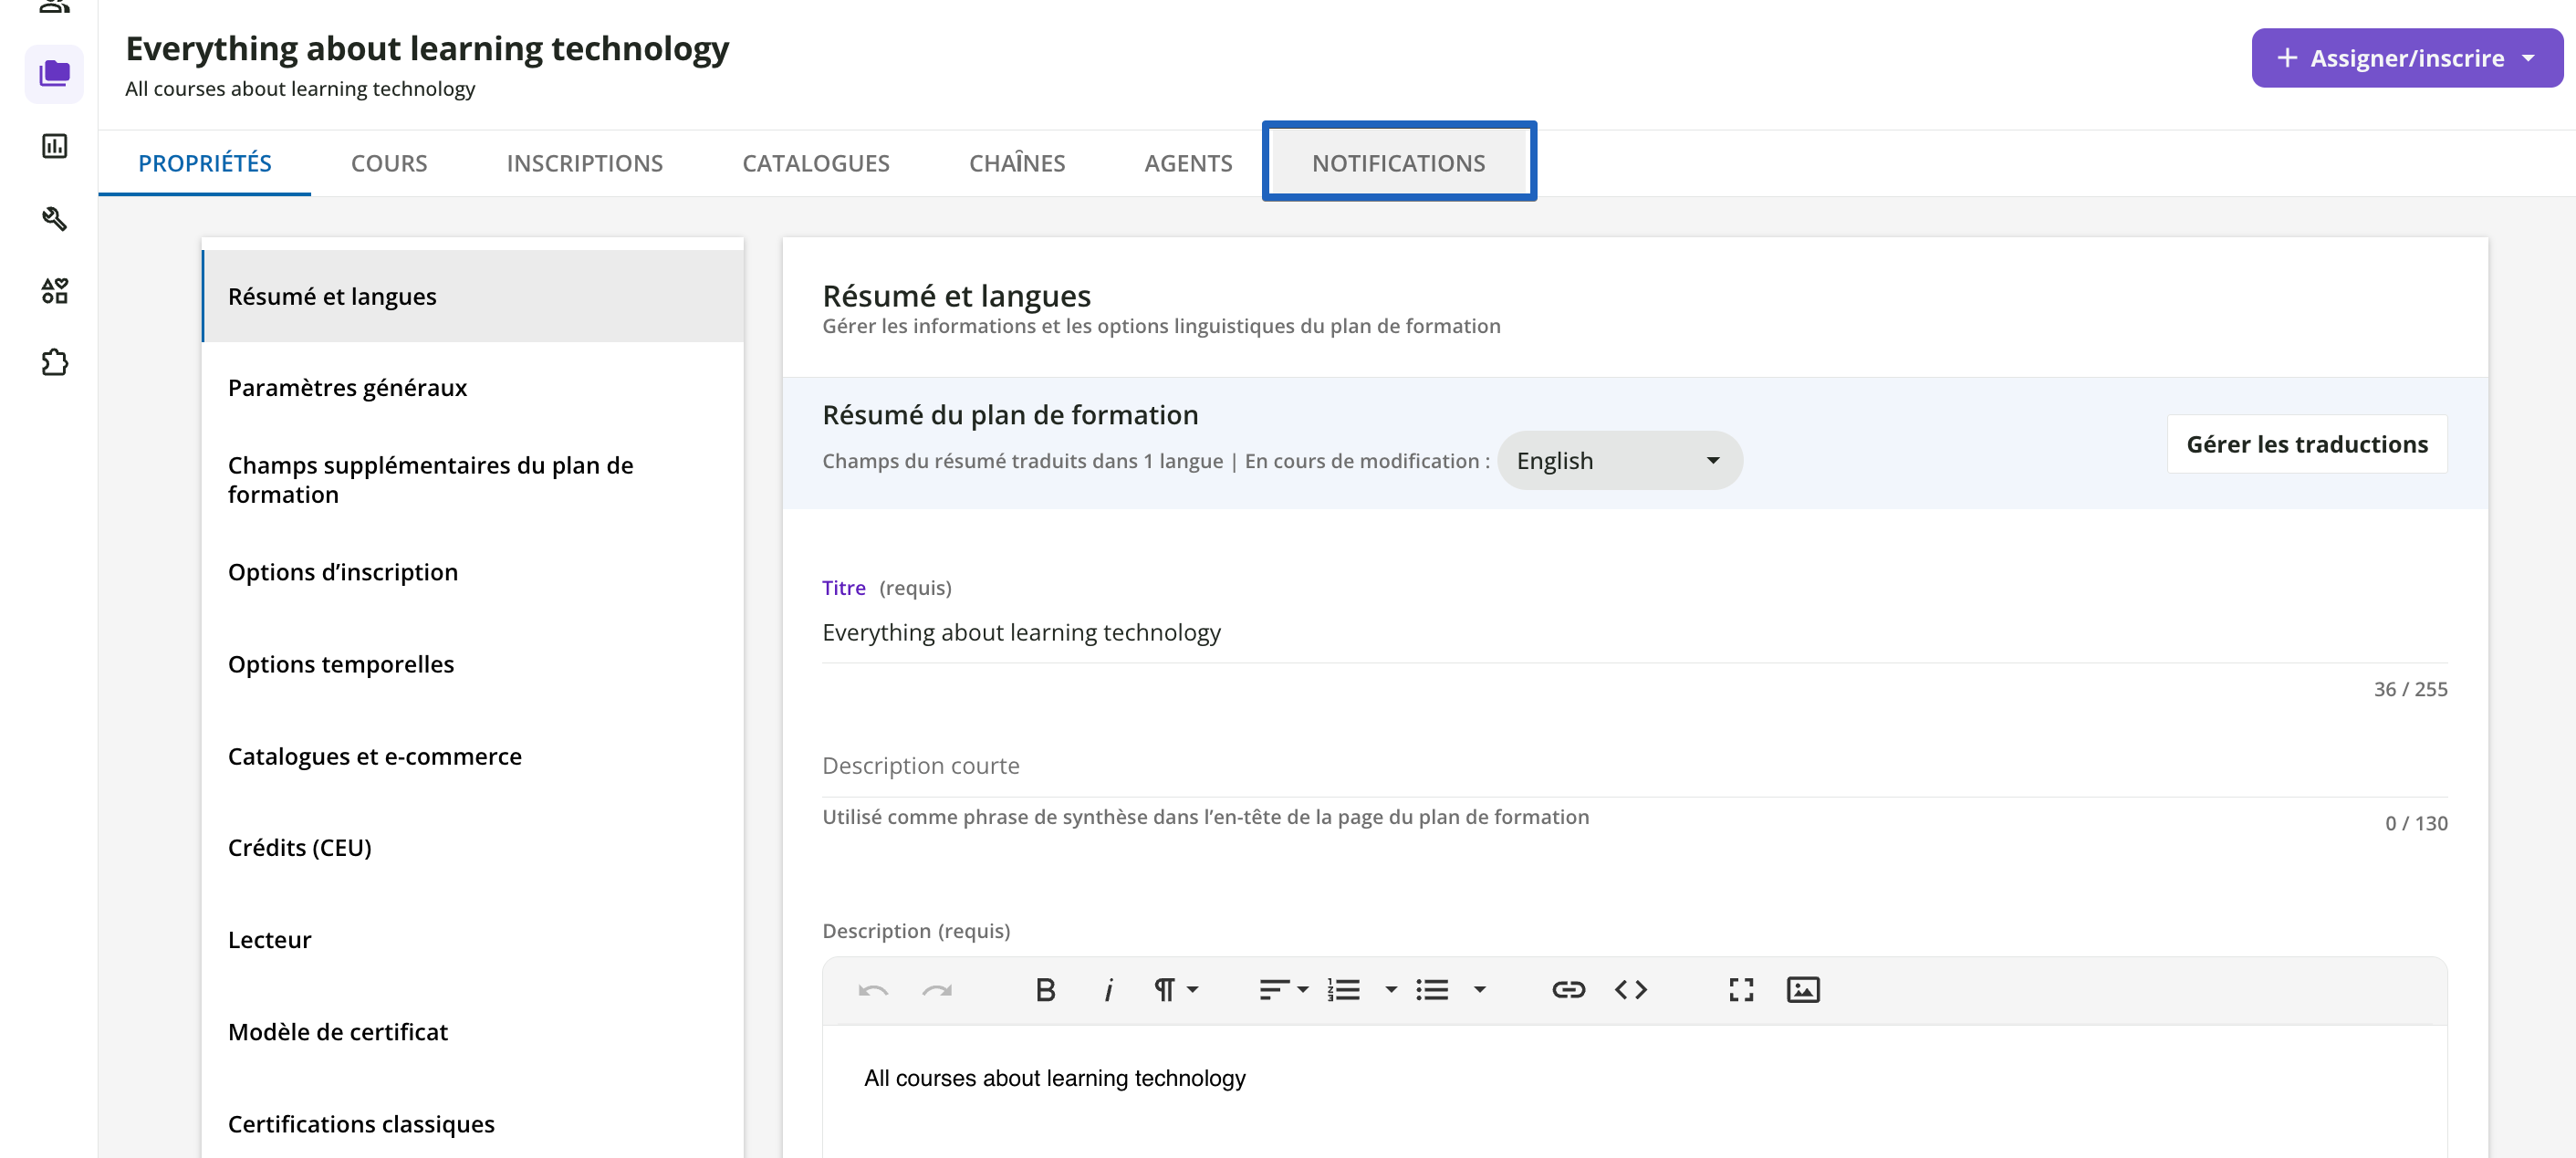This screenshot has width=2576, height=1158.
Task: Open the paragraph format menu
Action: (x=1175, y=990)
